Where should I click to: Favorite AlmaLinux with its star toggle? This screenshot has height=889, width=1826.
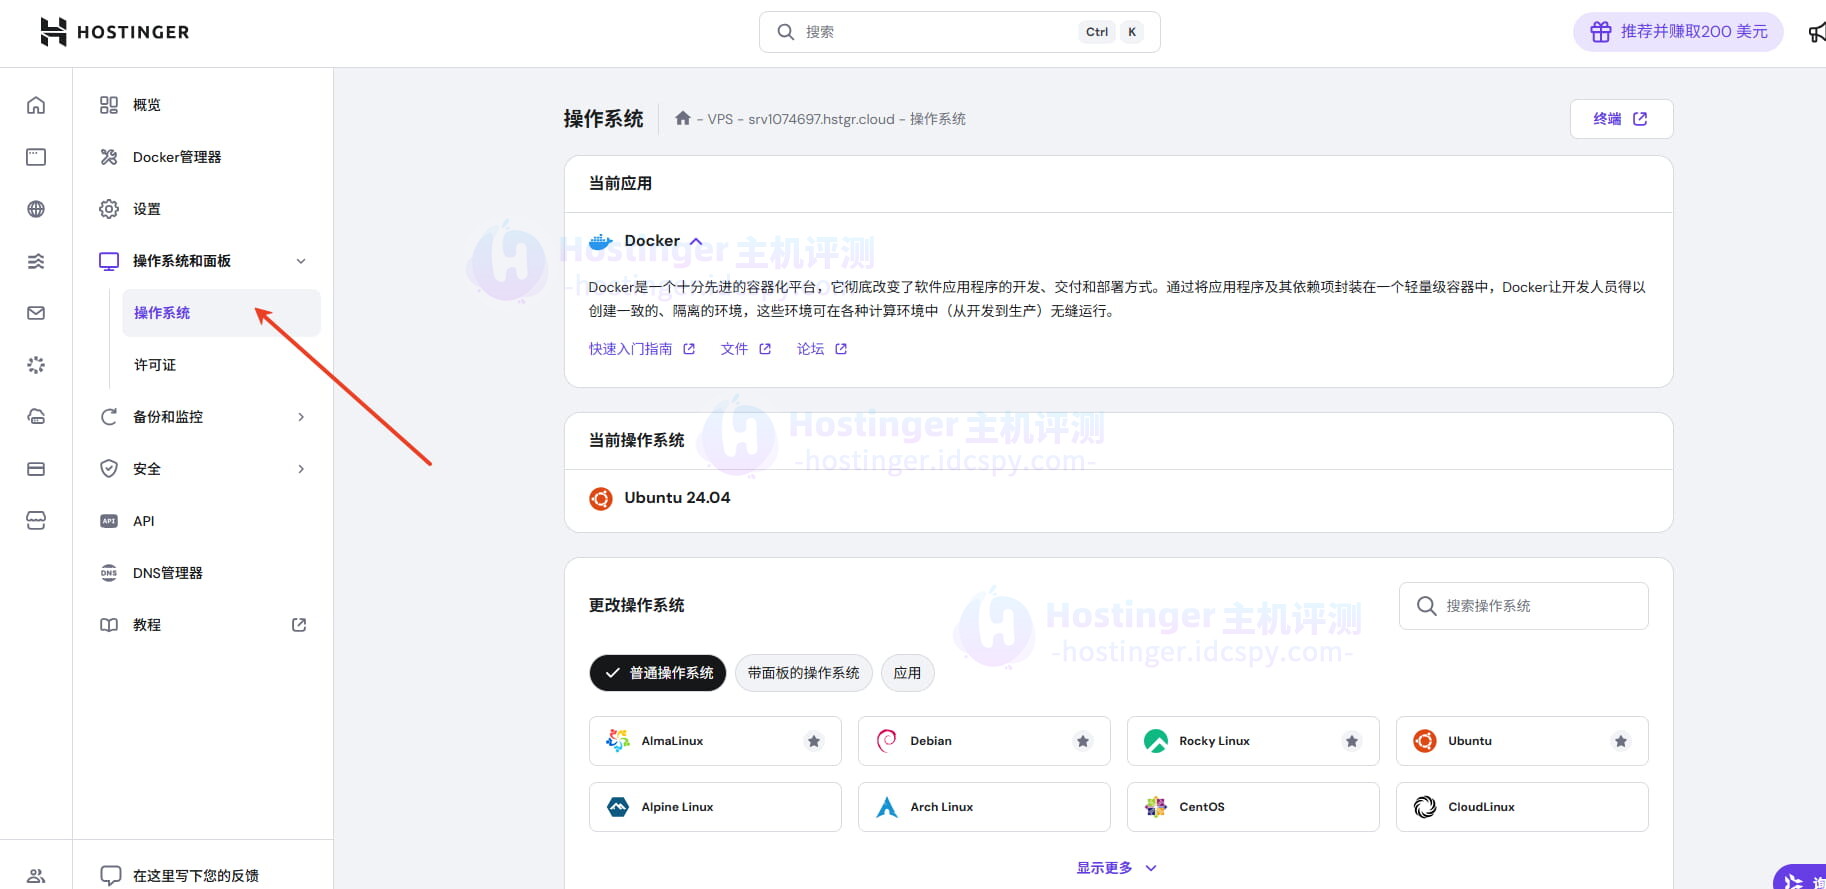click(x=814, y=741)
